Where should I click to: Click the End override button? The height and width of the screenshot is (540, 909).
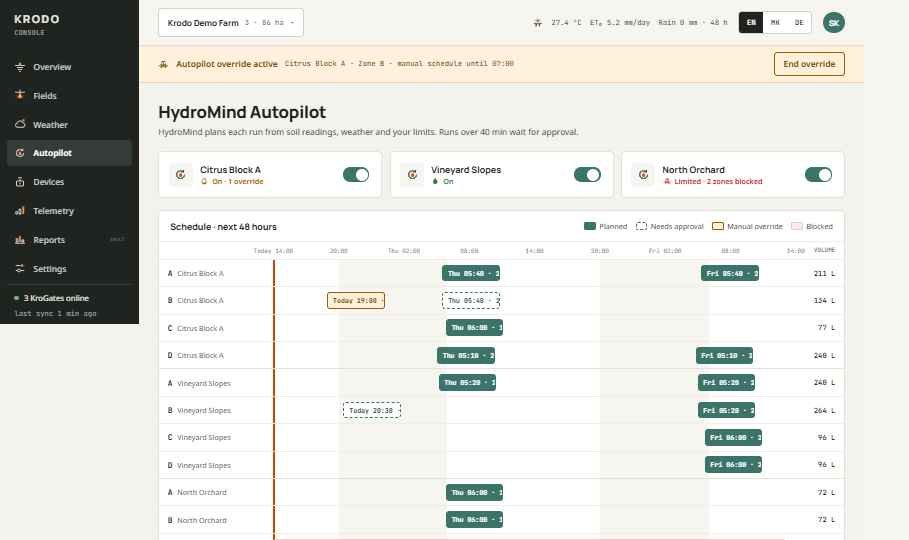point(809,64)
